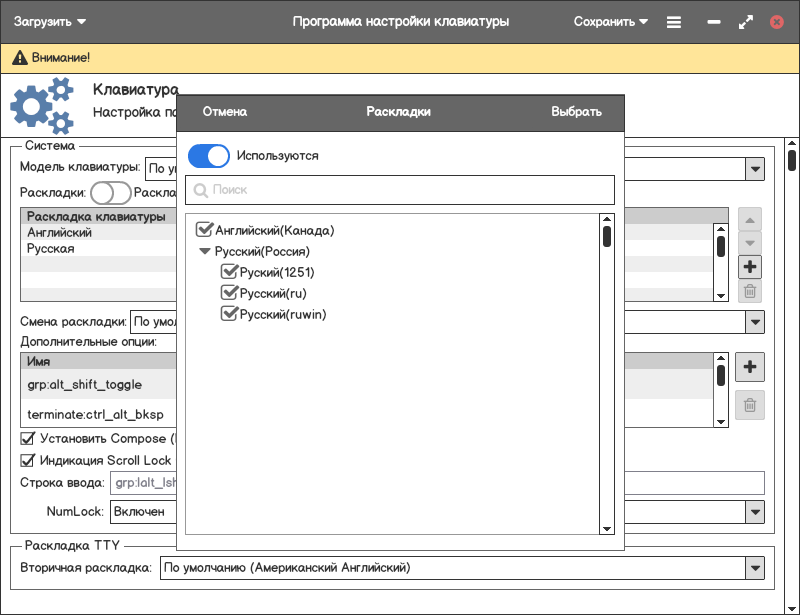Click the add layout plus button
This screenshot has height=615, width=800.
coord(750,267)
